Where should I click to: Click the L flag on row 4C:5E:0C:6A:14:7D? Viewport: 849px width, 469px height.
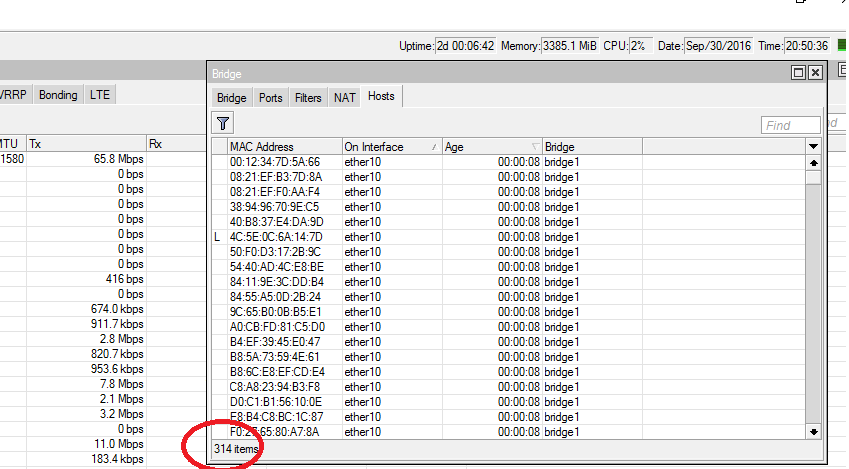(217, 237)
